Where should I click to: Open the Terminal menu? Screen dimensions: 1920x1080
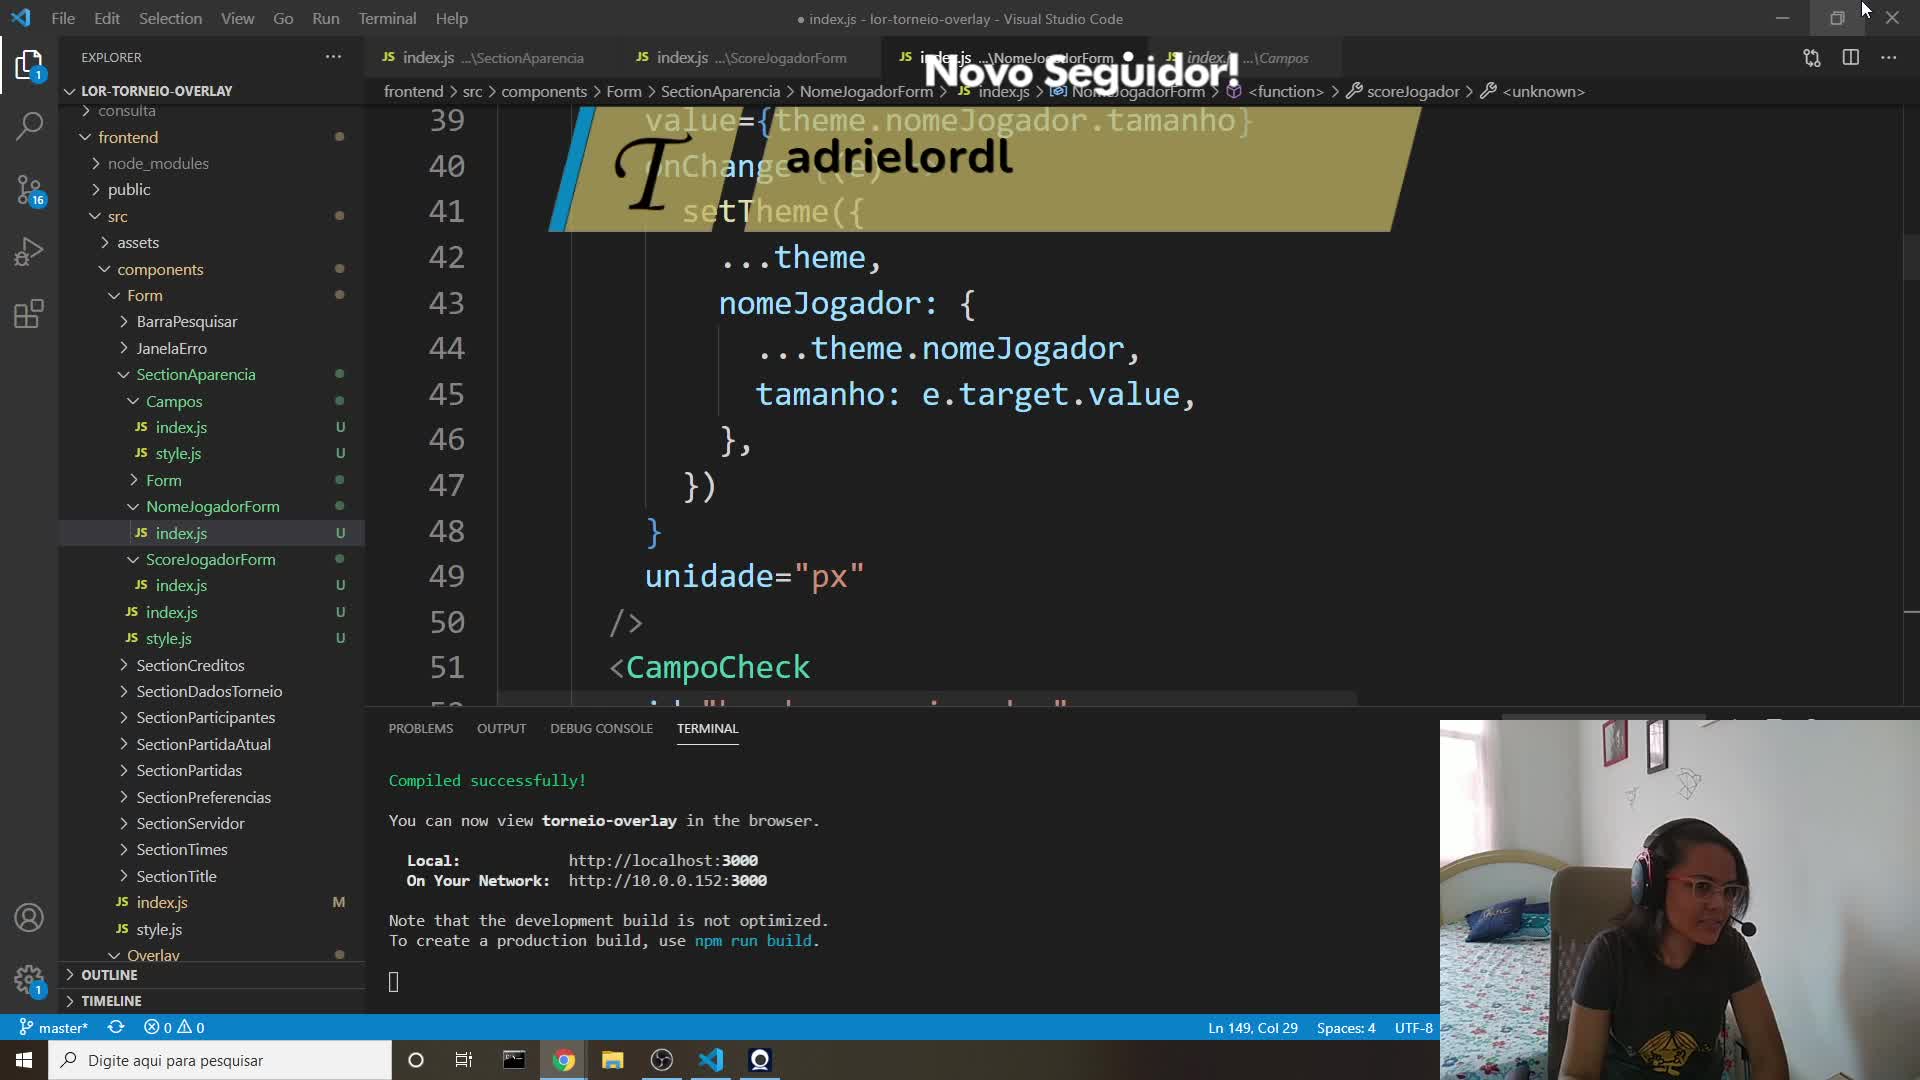(387, 18)
